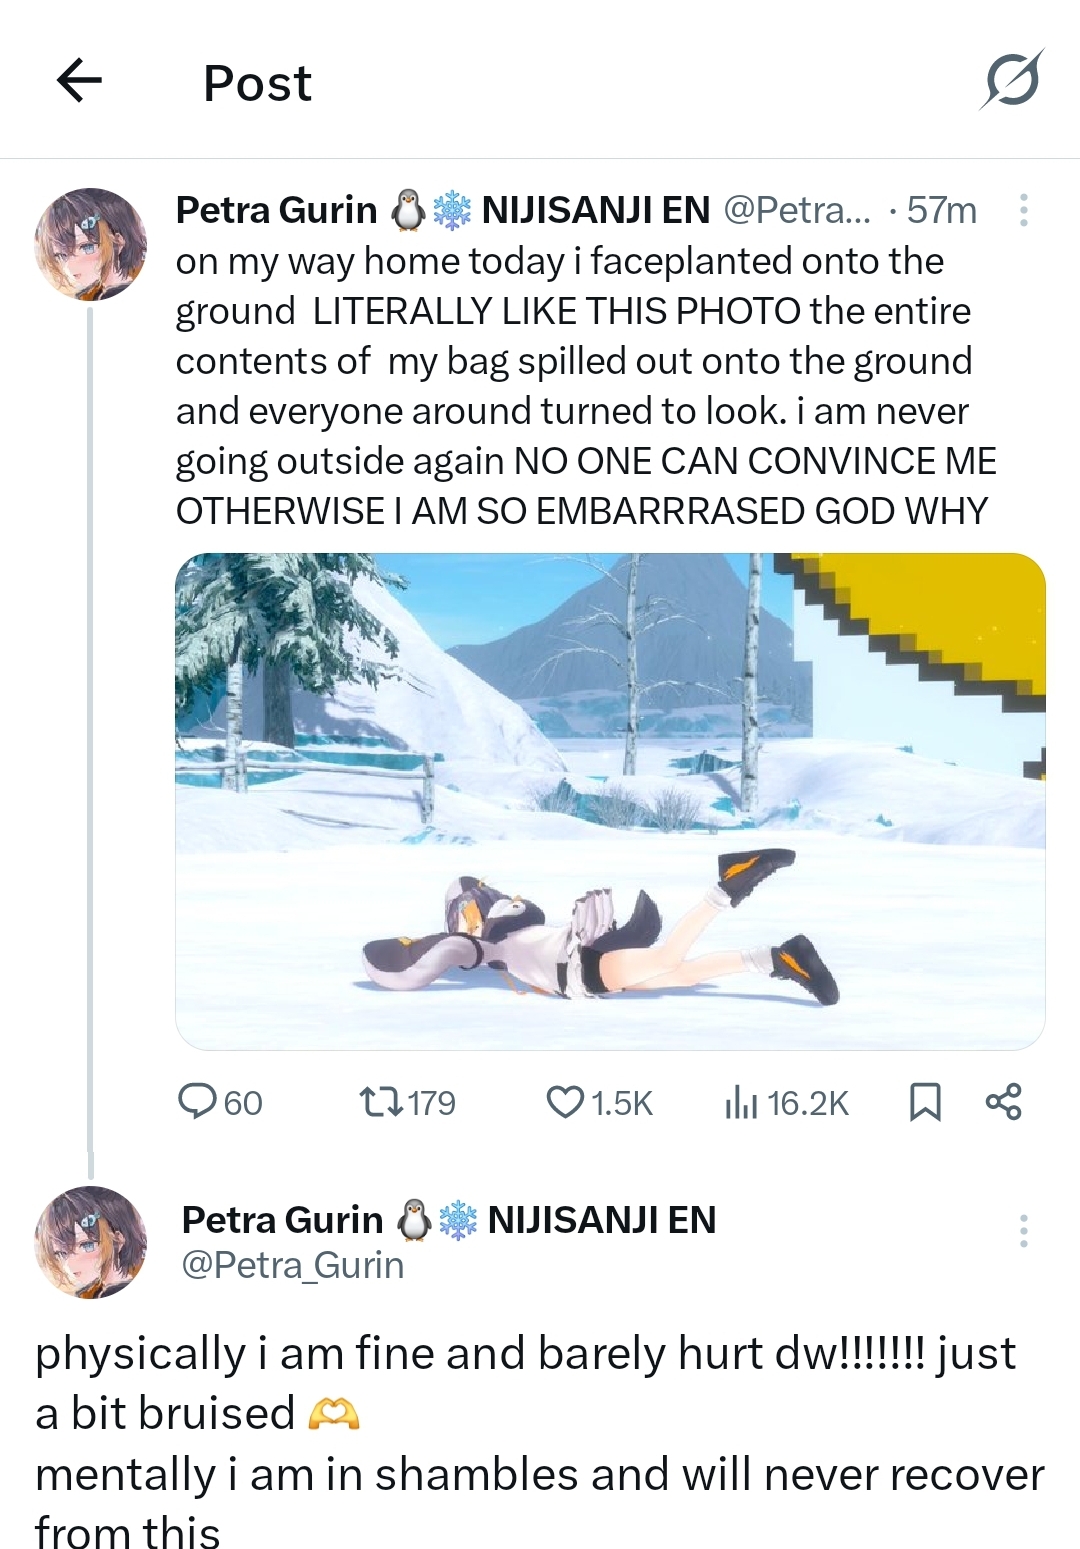The image size is (1080, 1549).
Task: Open the snowy faceplant image
Action: coord(610,801)
